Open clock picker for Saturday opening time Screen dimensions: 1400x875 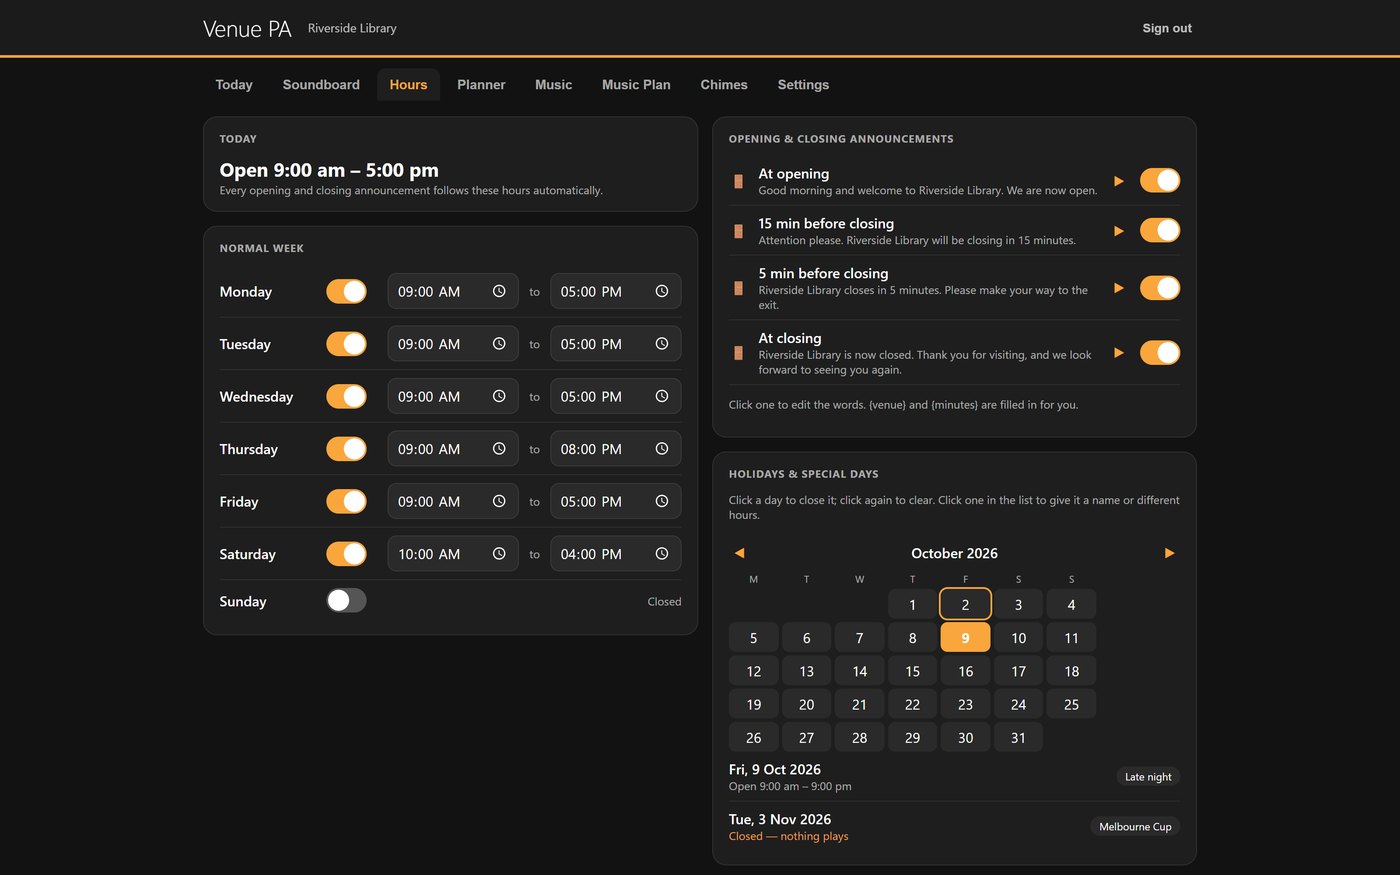coord(499,554)
